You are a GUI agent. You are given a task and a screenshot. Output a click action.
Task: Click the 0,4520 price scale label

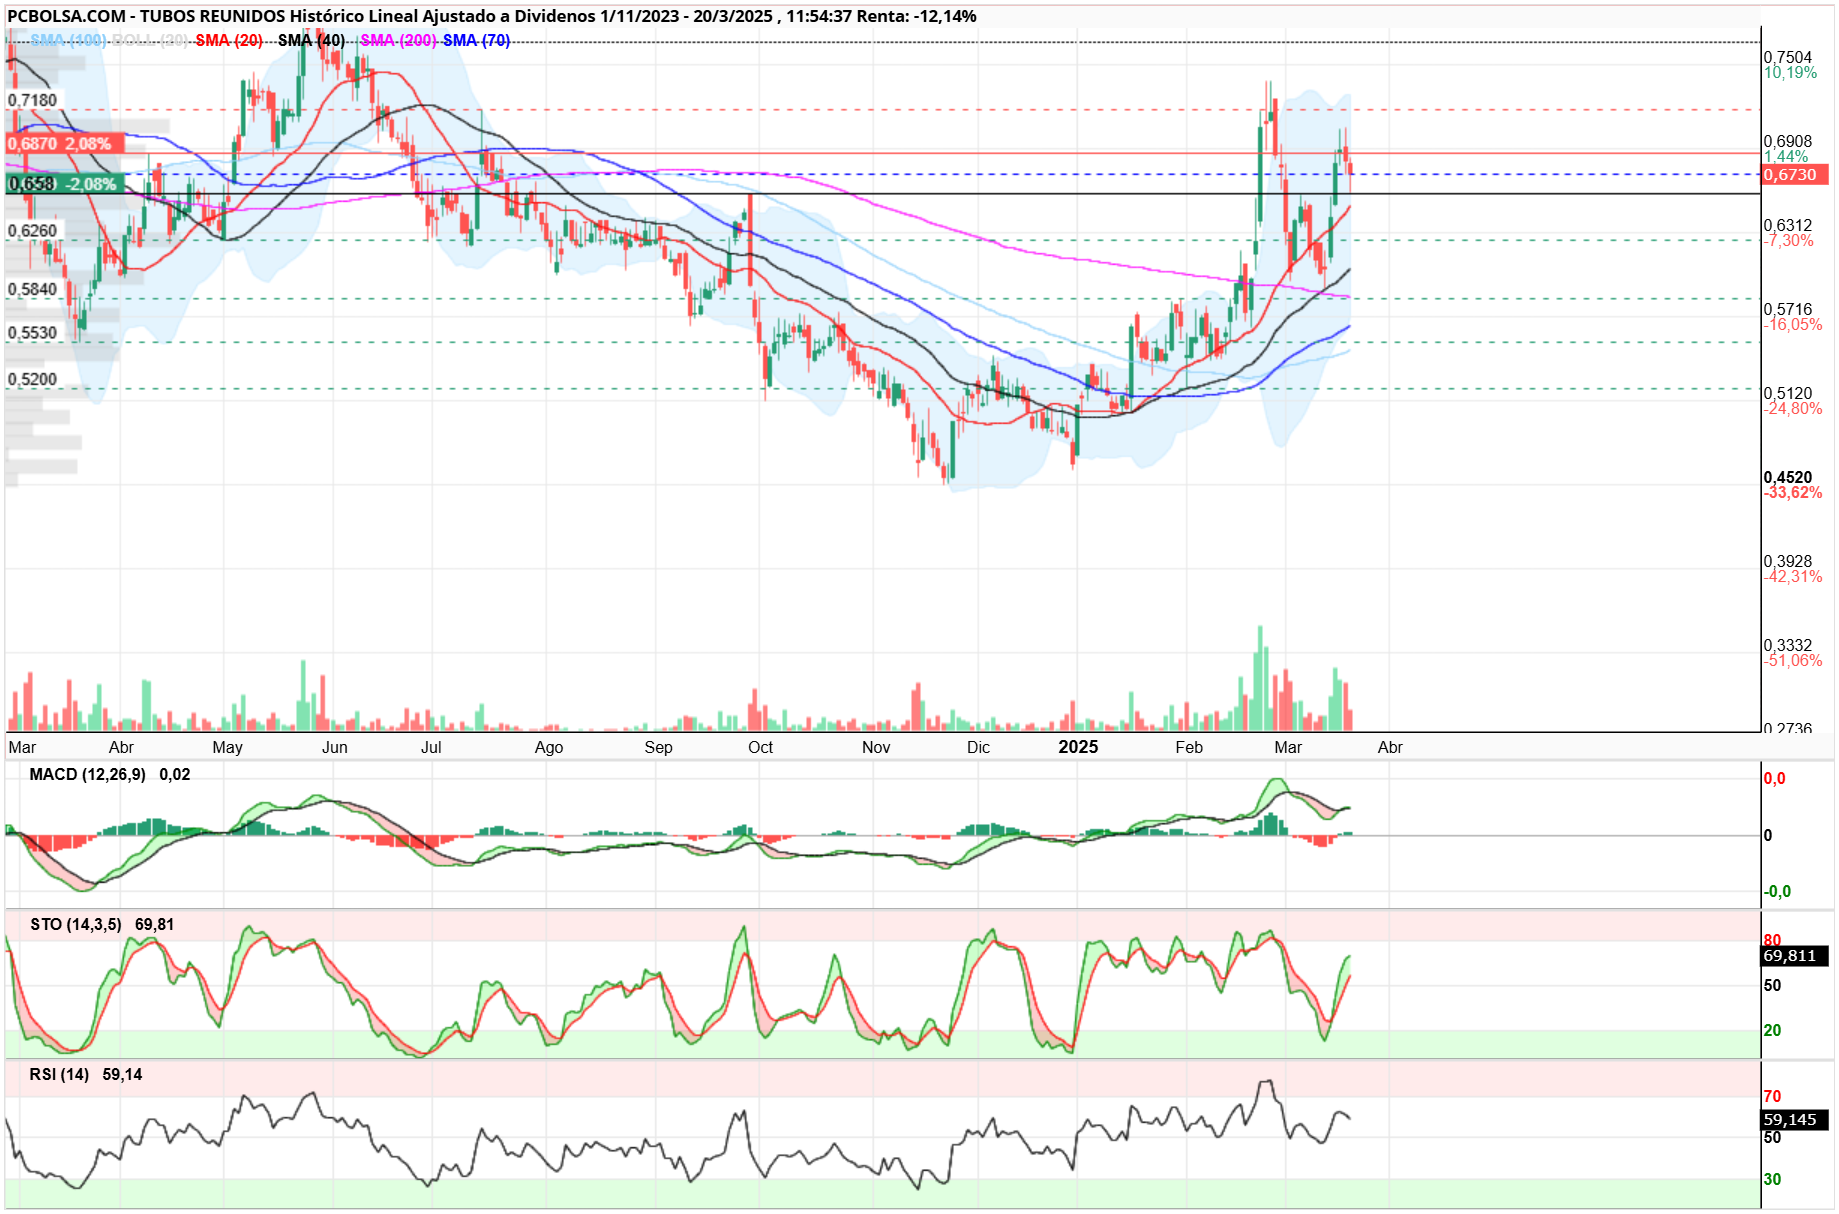pyautogui.click(x=1788, y=477)
